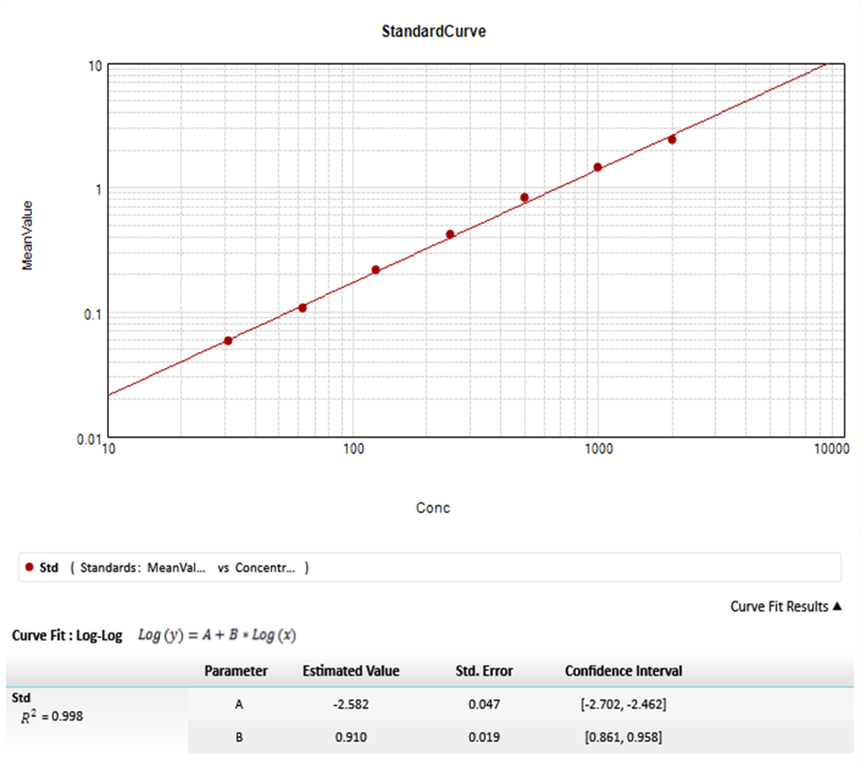Click the Estimated Value column header
This screenshot has width=866, height=764.
351,671
